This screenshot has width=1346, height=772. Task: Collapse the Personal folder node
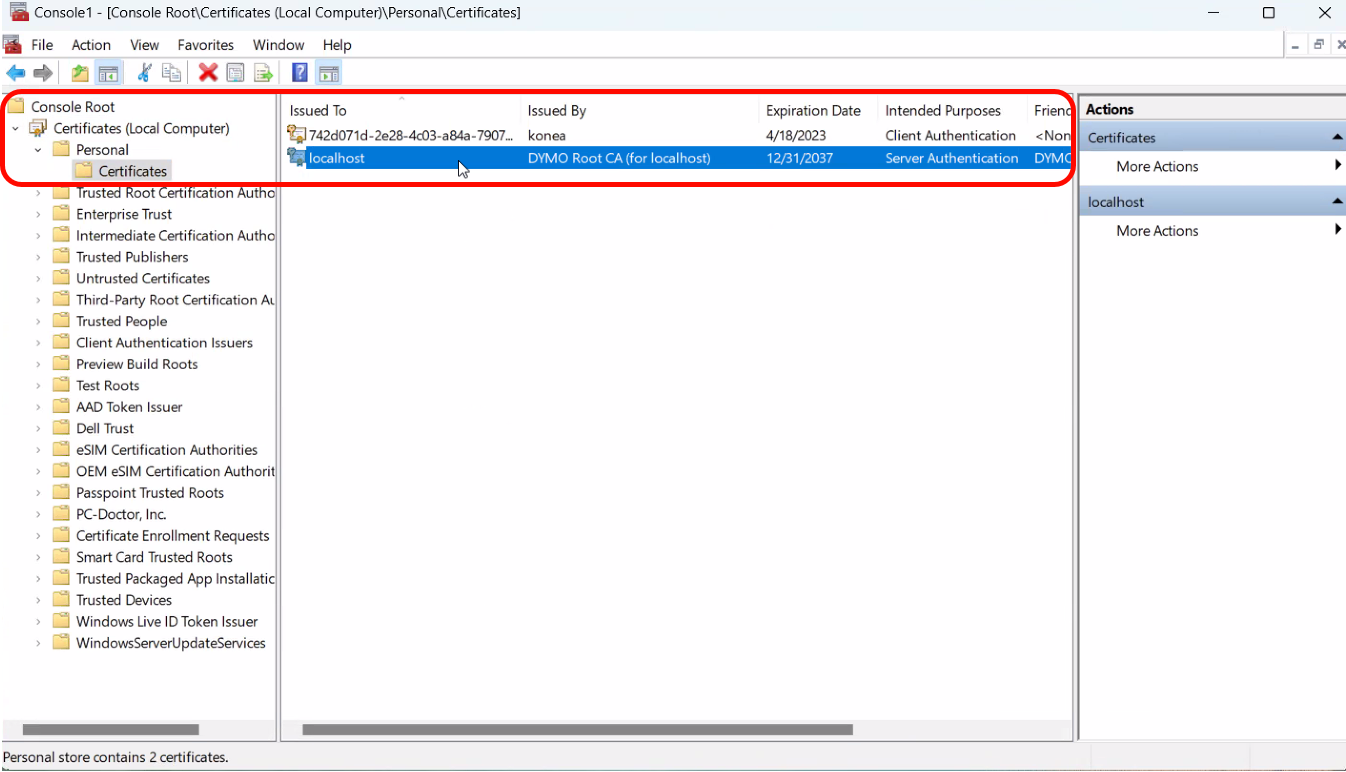38,150
